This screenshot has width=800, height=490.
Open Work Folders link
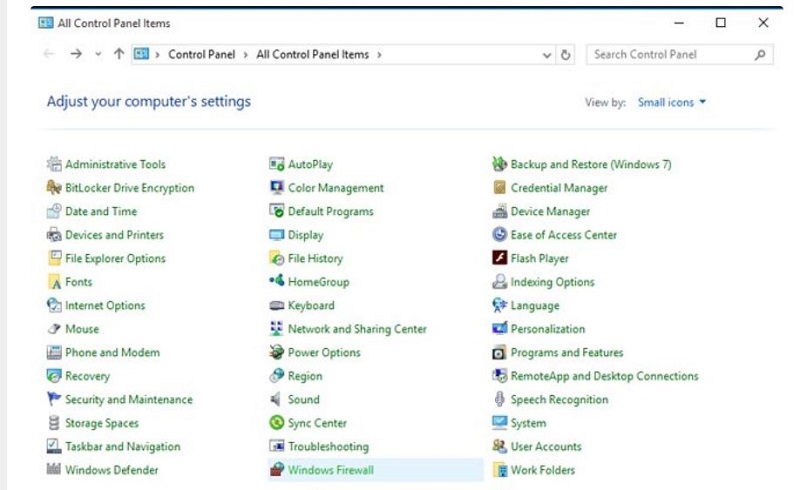542,470
